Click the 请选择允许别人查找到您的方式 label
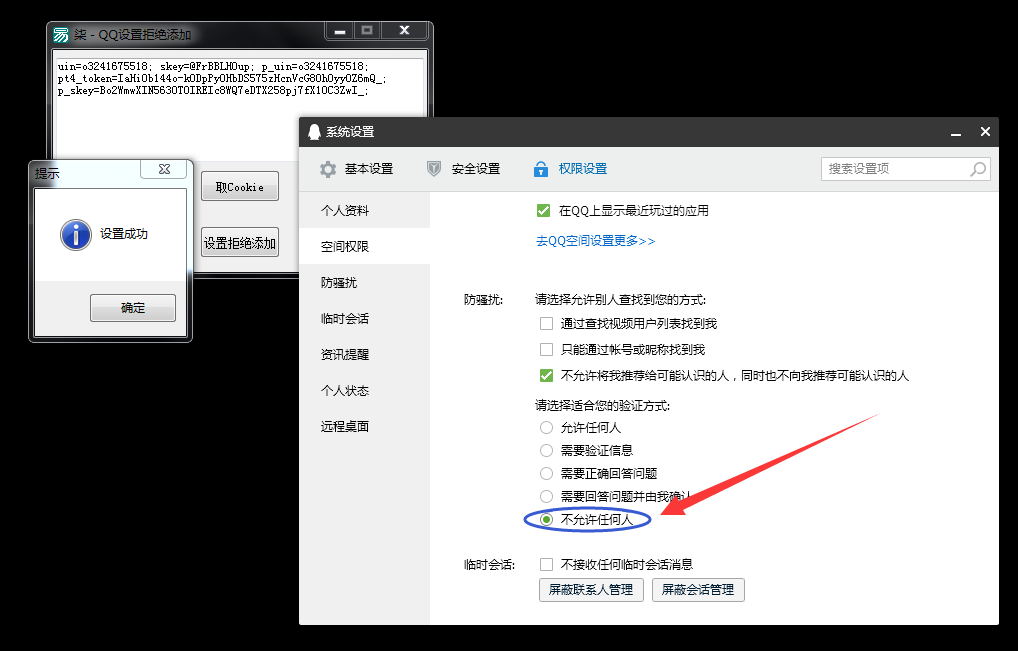 (x=620, y=300)
